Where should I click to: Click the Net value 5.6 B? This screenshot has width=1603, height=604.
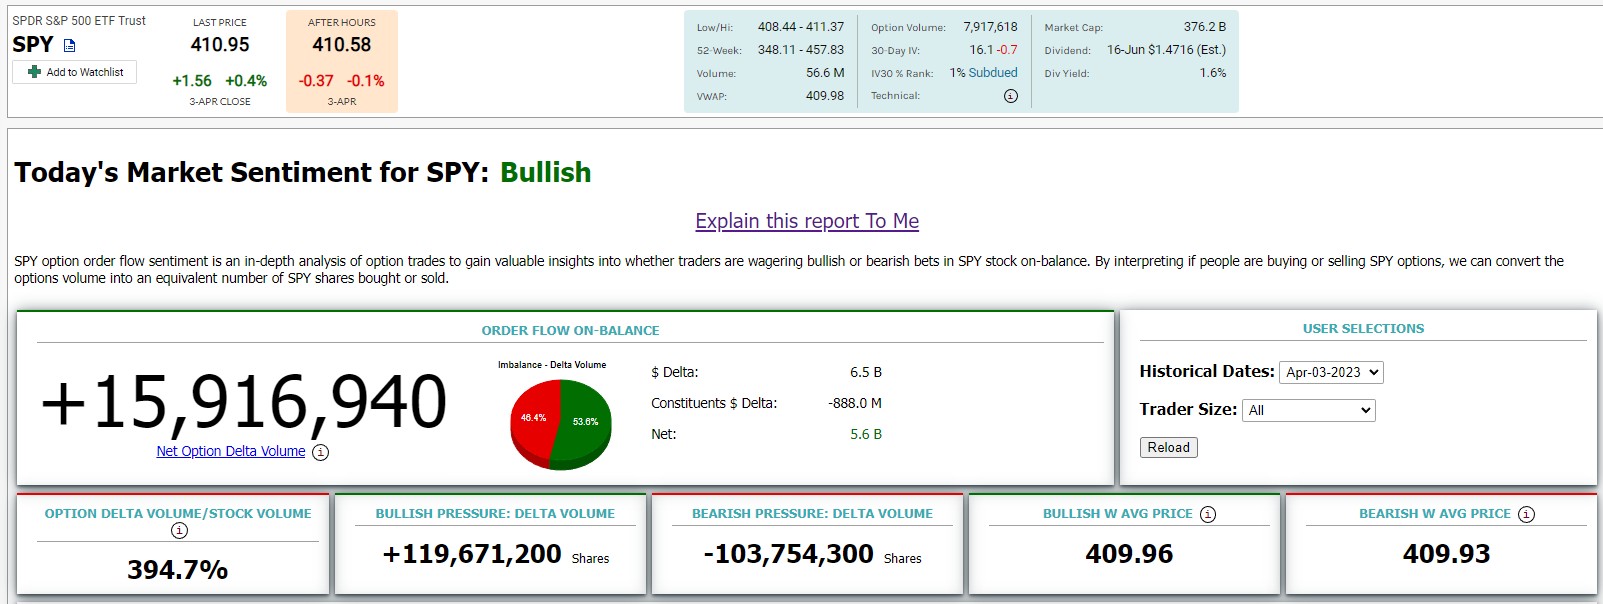(x=866, y=434)
